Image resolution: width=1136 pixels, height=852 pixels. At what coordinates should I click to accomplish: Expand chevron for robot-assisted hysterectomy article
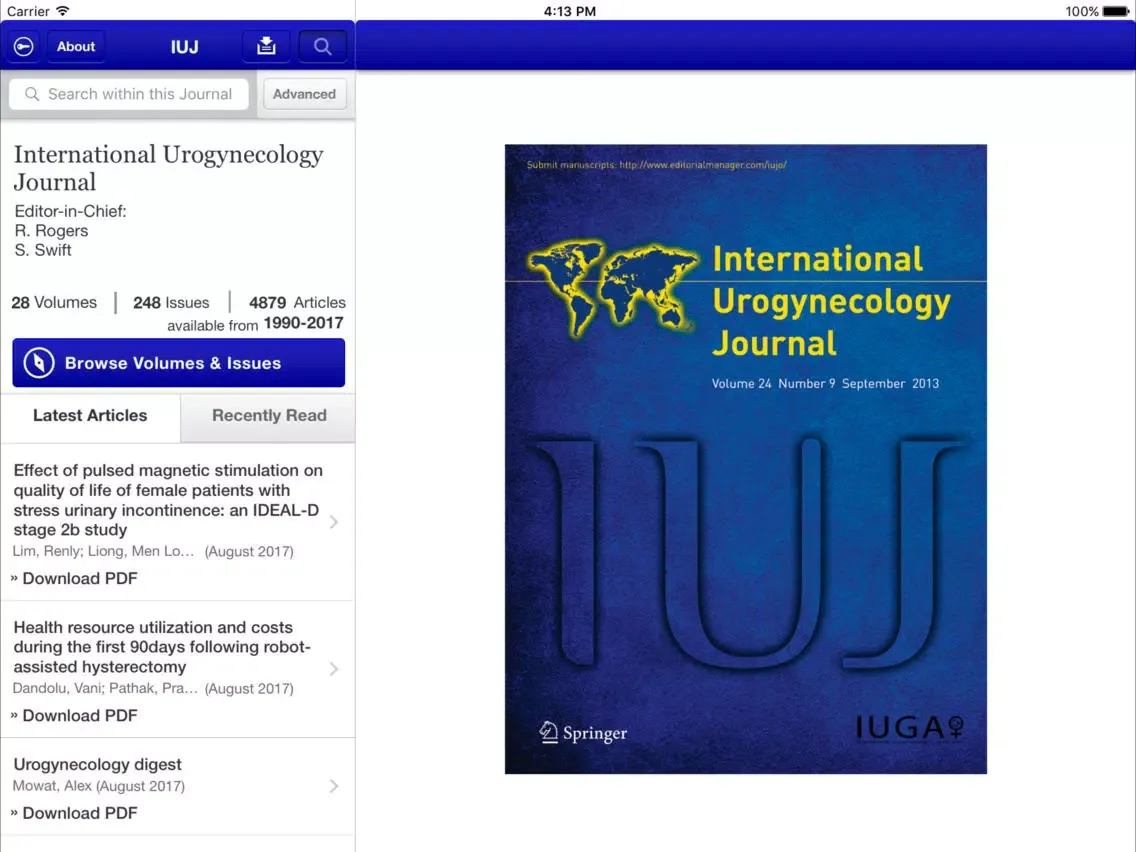pyautogui.click(x=334, y=669)
